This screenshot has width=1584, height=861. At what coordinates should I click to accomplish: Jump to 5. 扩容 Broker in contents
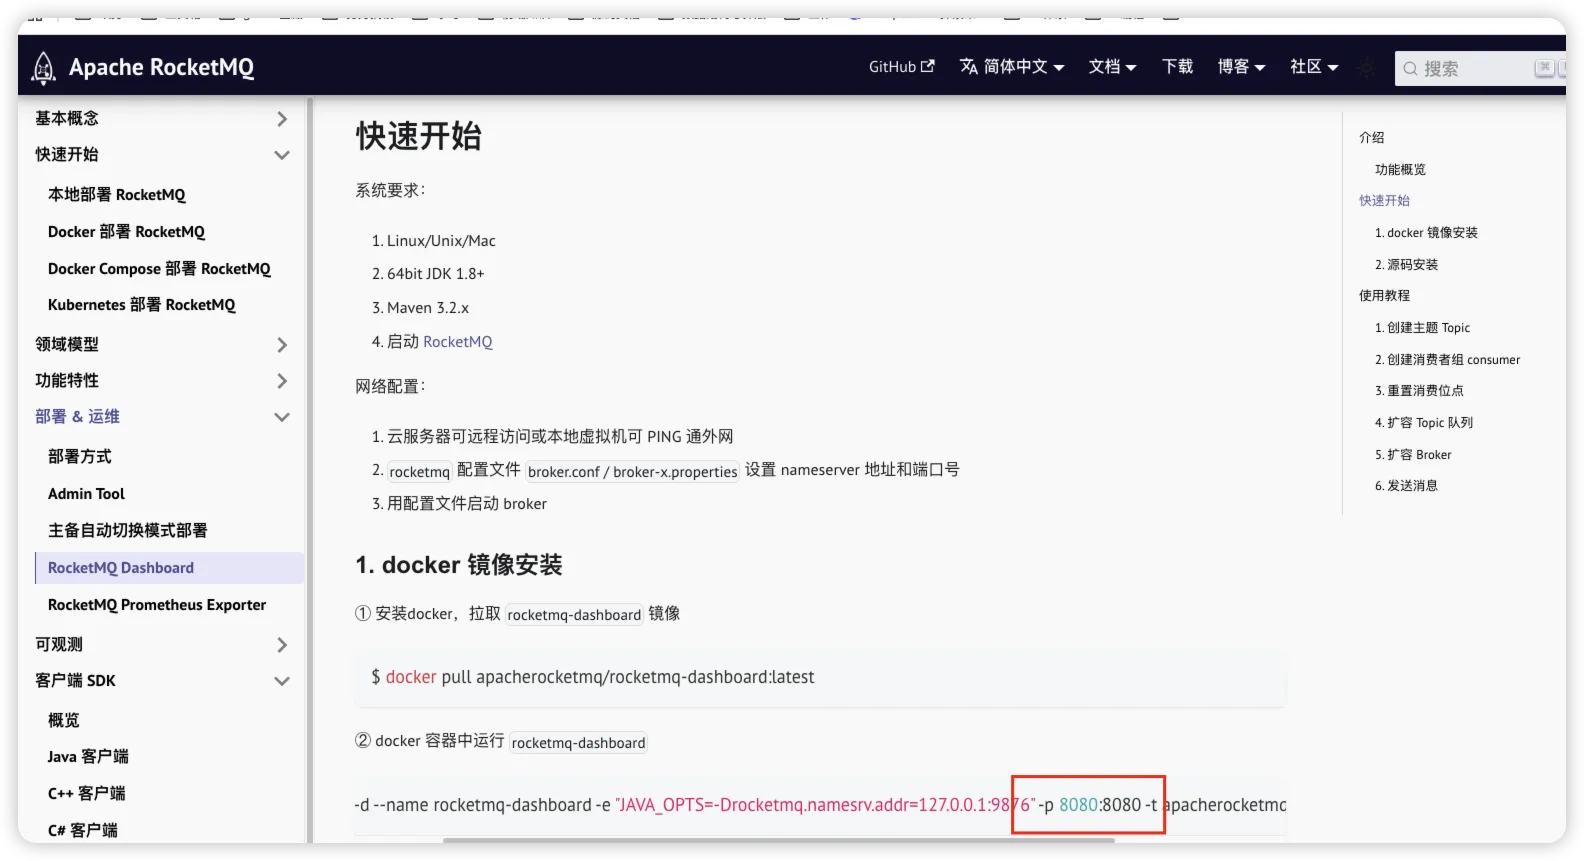(x=1413, y=455)
